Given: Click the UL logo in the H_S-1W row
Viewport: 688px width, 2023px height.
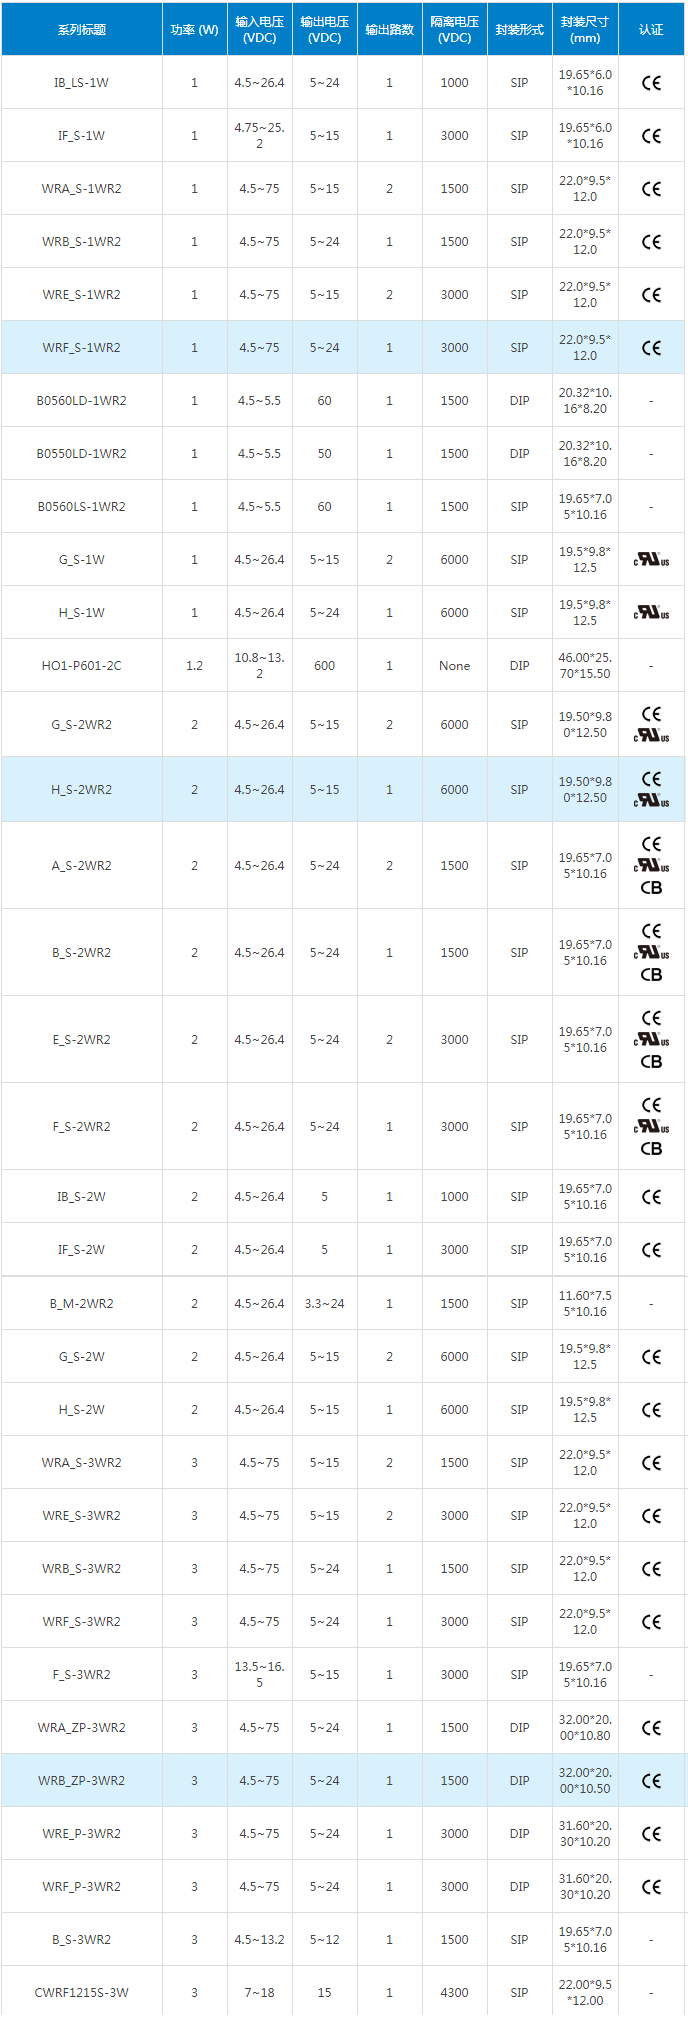Looking at the screenshot, I should click(x=651, y=613).
